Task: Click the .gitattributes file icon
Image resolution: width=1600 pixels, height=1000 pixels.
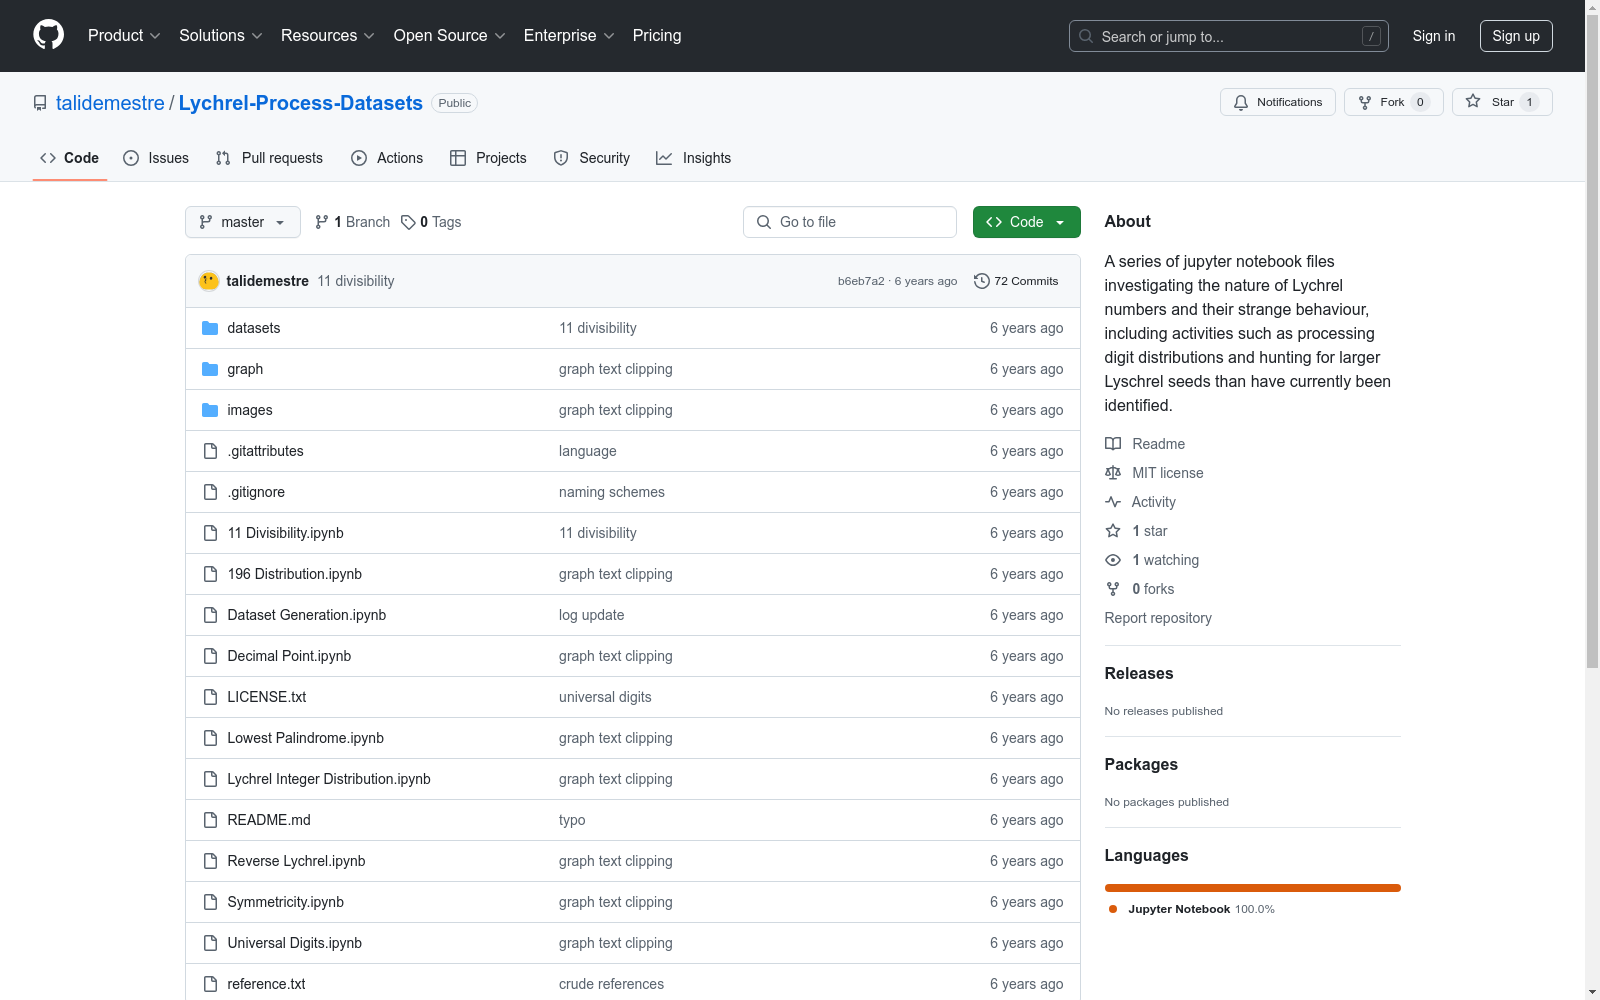Action: pos(210,451)
